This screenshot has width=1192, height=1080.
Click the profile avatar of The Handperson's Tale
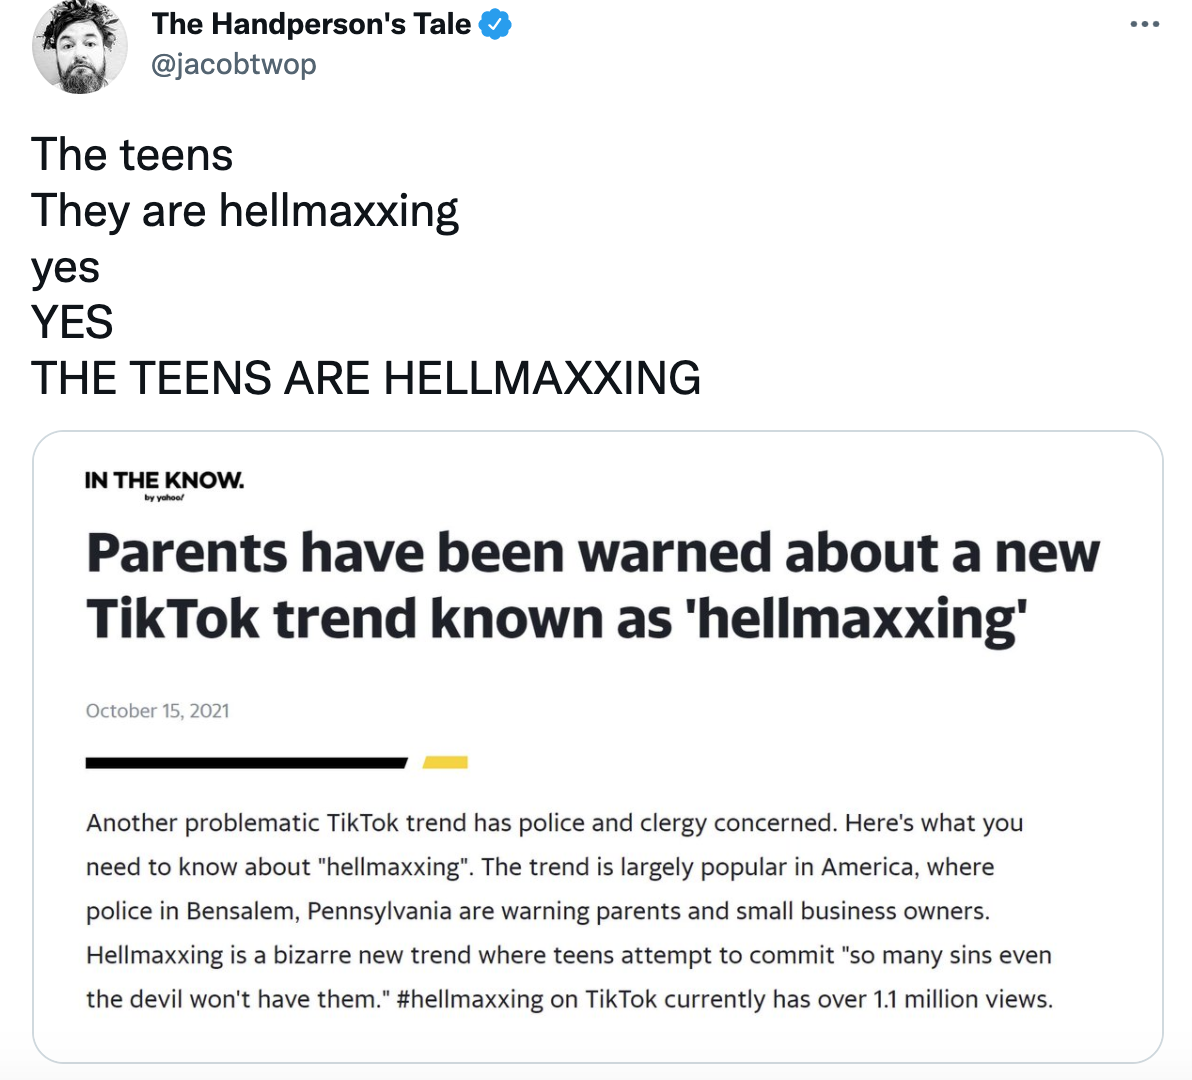click(80, 46)
